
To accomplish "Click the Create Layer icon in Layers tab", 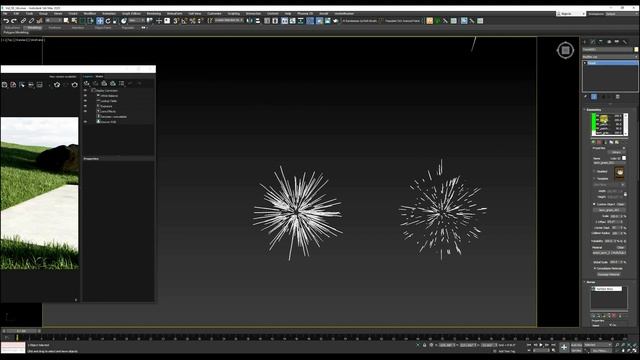I will [x=87, y=84].
